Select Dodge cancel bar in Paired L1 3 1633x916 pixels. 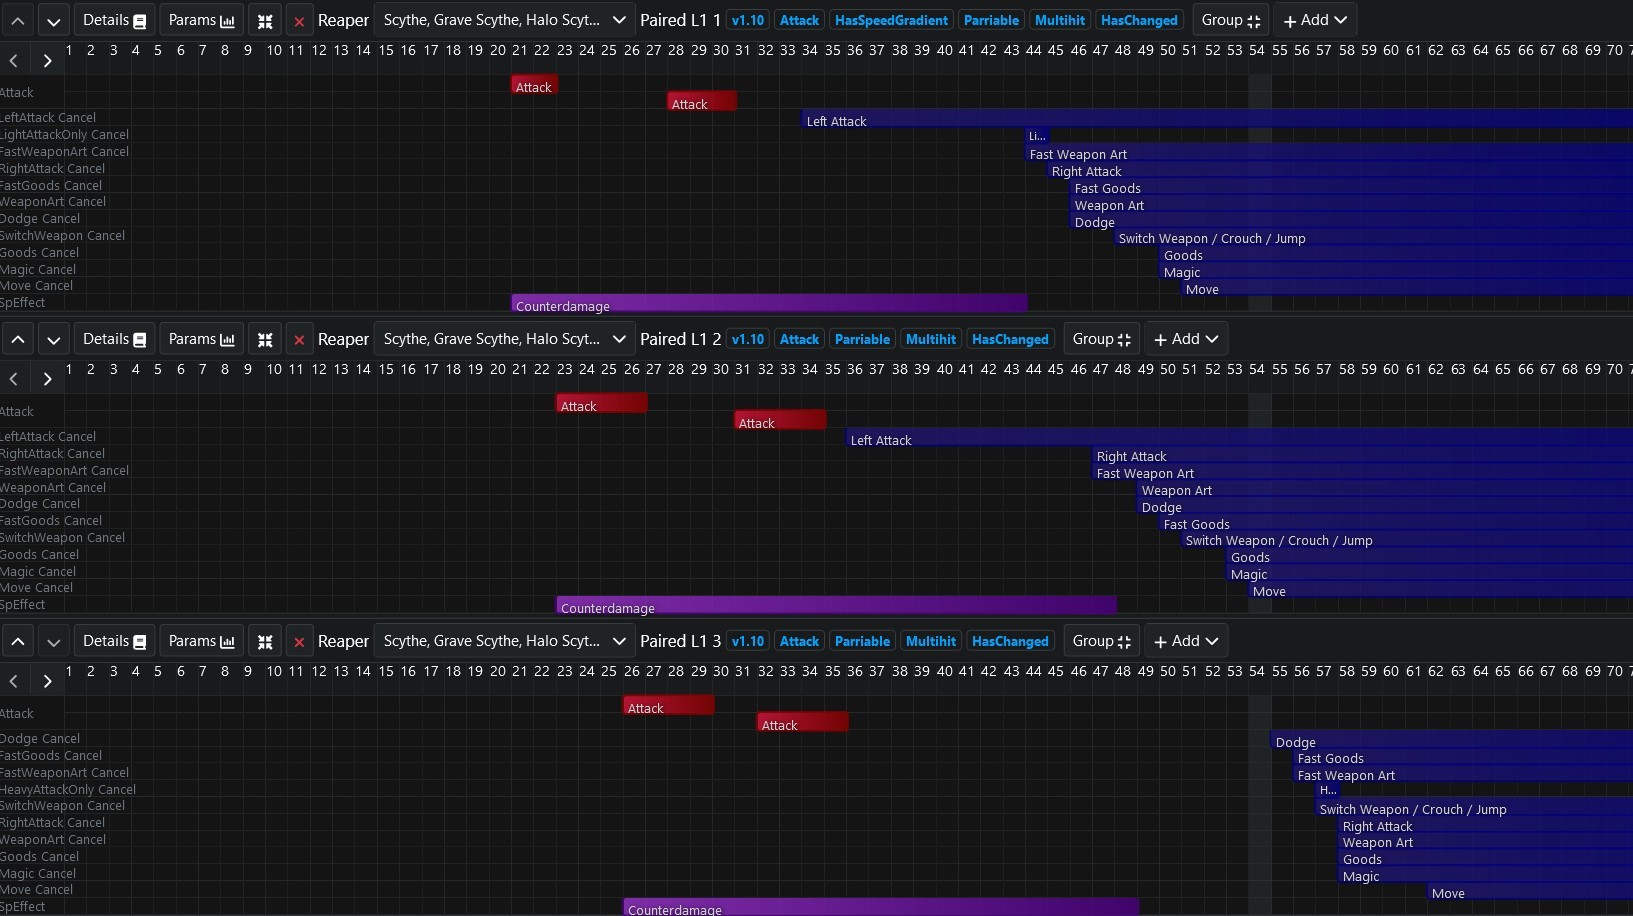click(x=1452, y=741)
